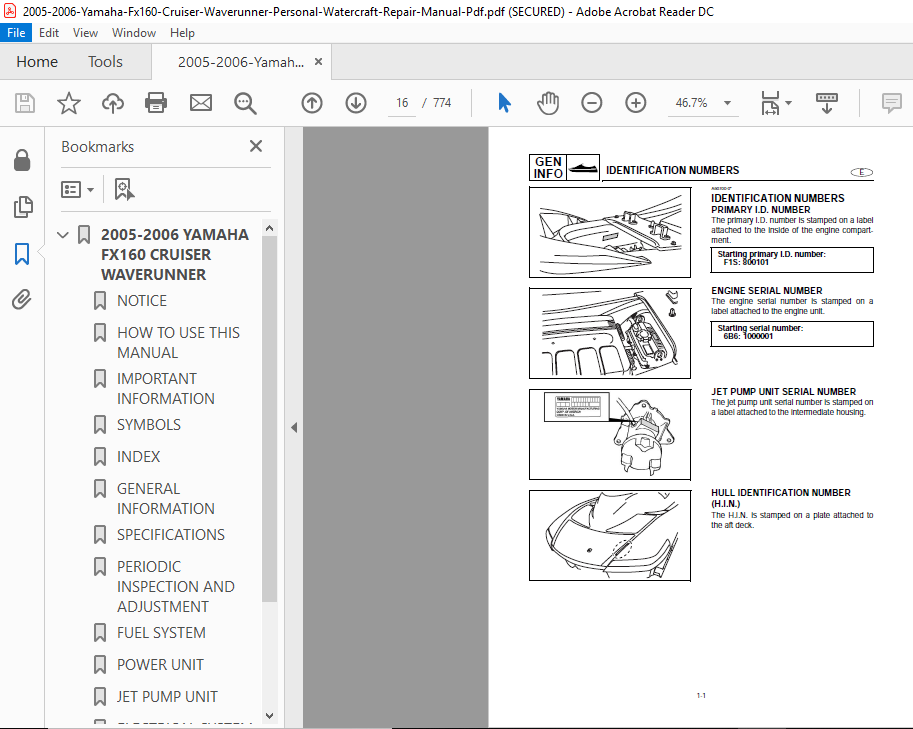The image size is (913, 729).
Task: Open the NOTICE bookmark
Action: click(141, 301)
